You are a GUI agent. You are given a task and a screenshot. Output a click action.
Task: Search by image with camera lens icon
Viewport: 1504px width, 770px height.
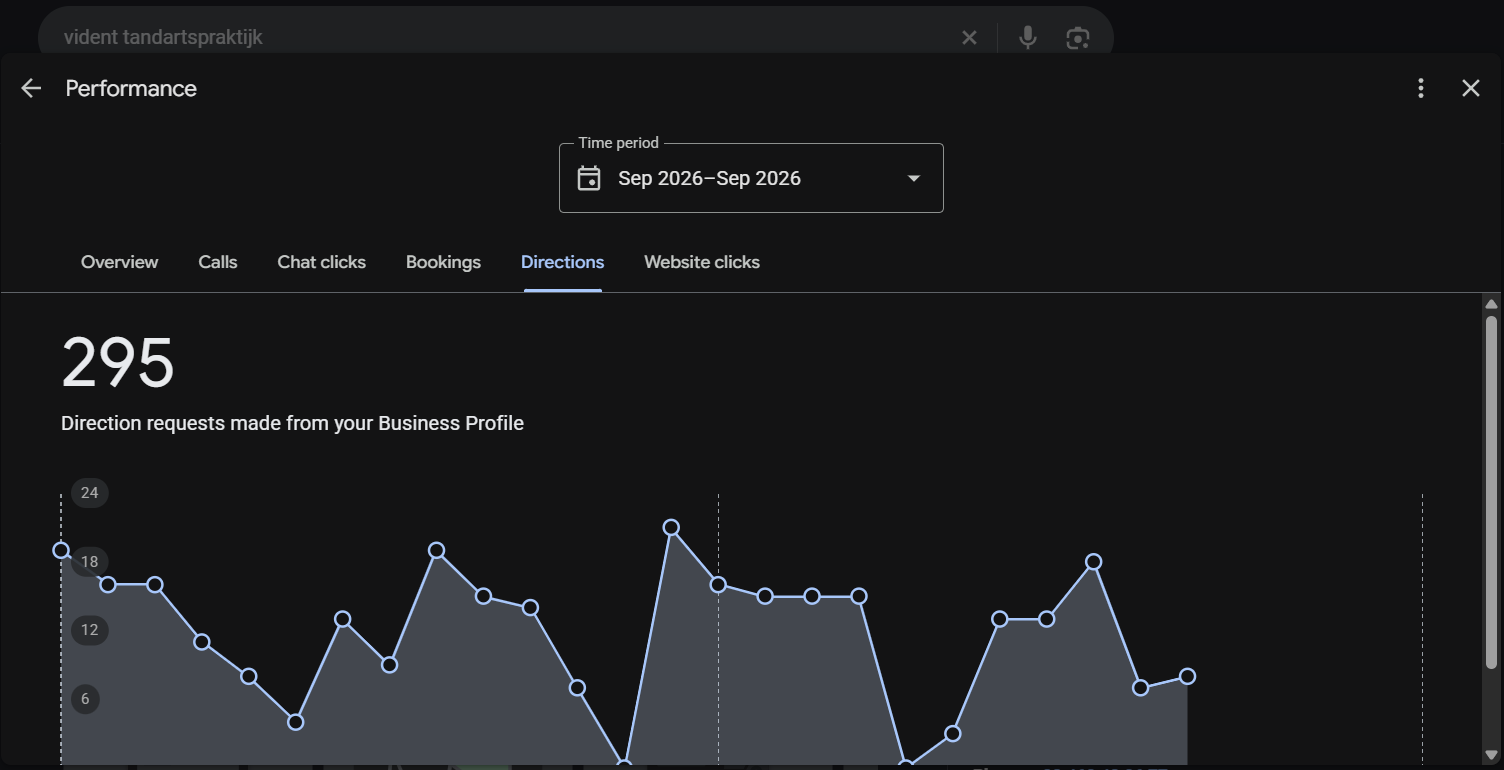[1077, 38]
